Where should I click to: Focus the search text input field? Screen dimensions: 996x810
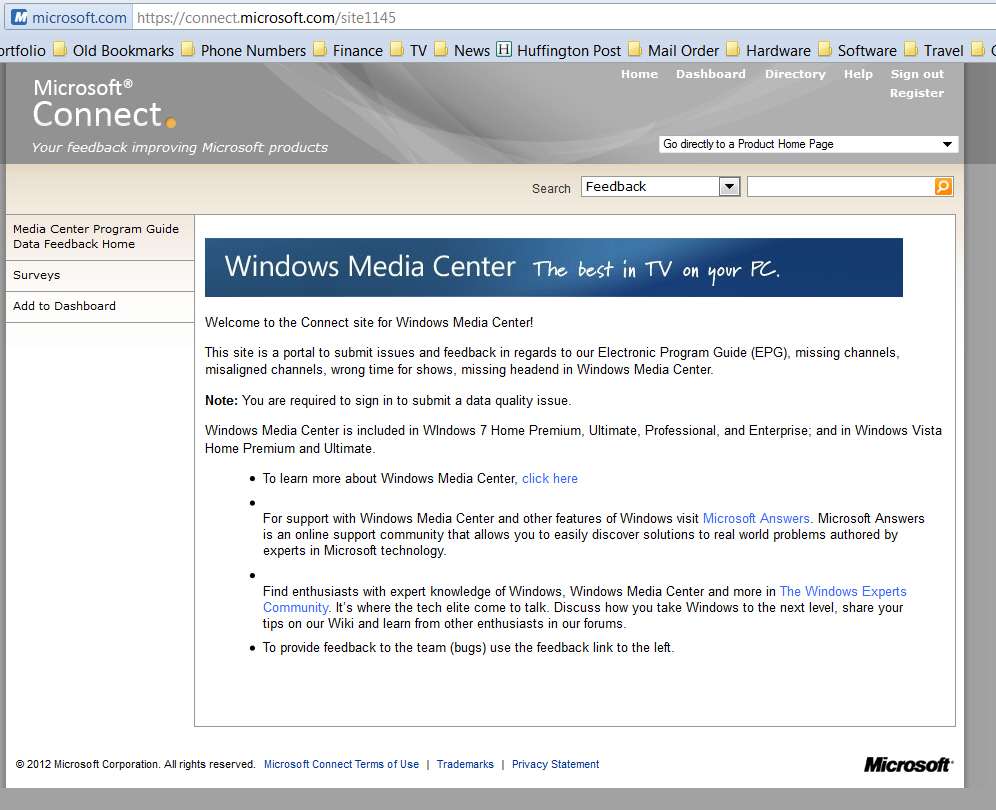[840, 187]
